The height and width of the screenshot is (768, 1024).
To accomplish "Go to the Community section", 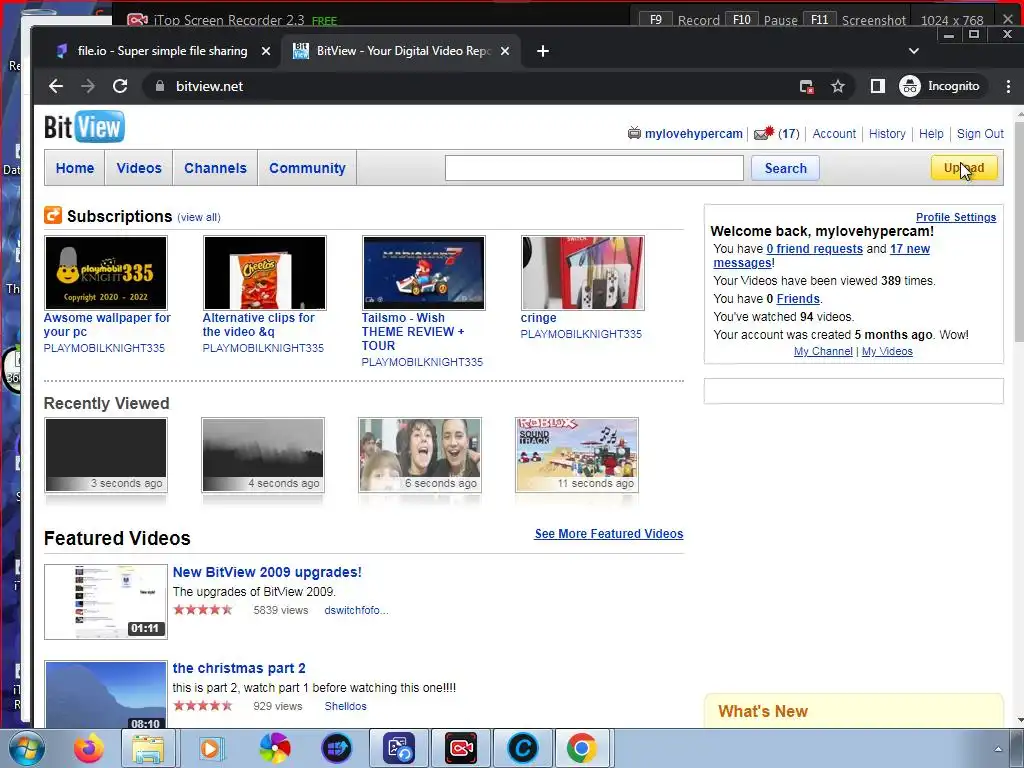I will click(x=307, y=168).
